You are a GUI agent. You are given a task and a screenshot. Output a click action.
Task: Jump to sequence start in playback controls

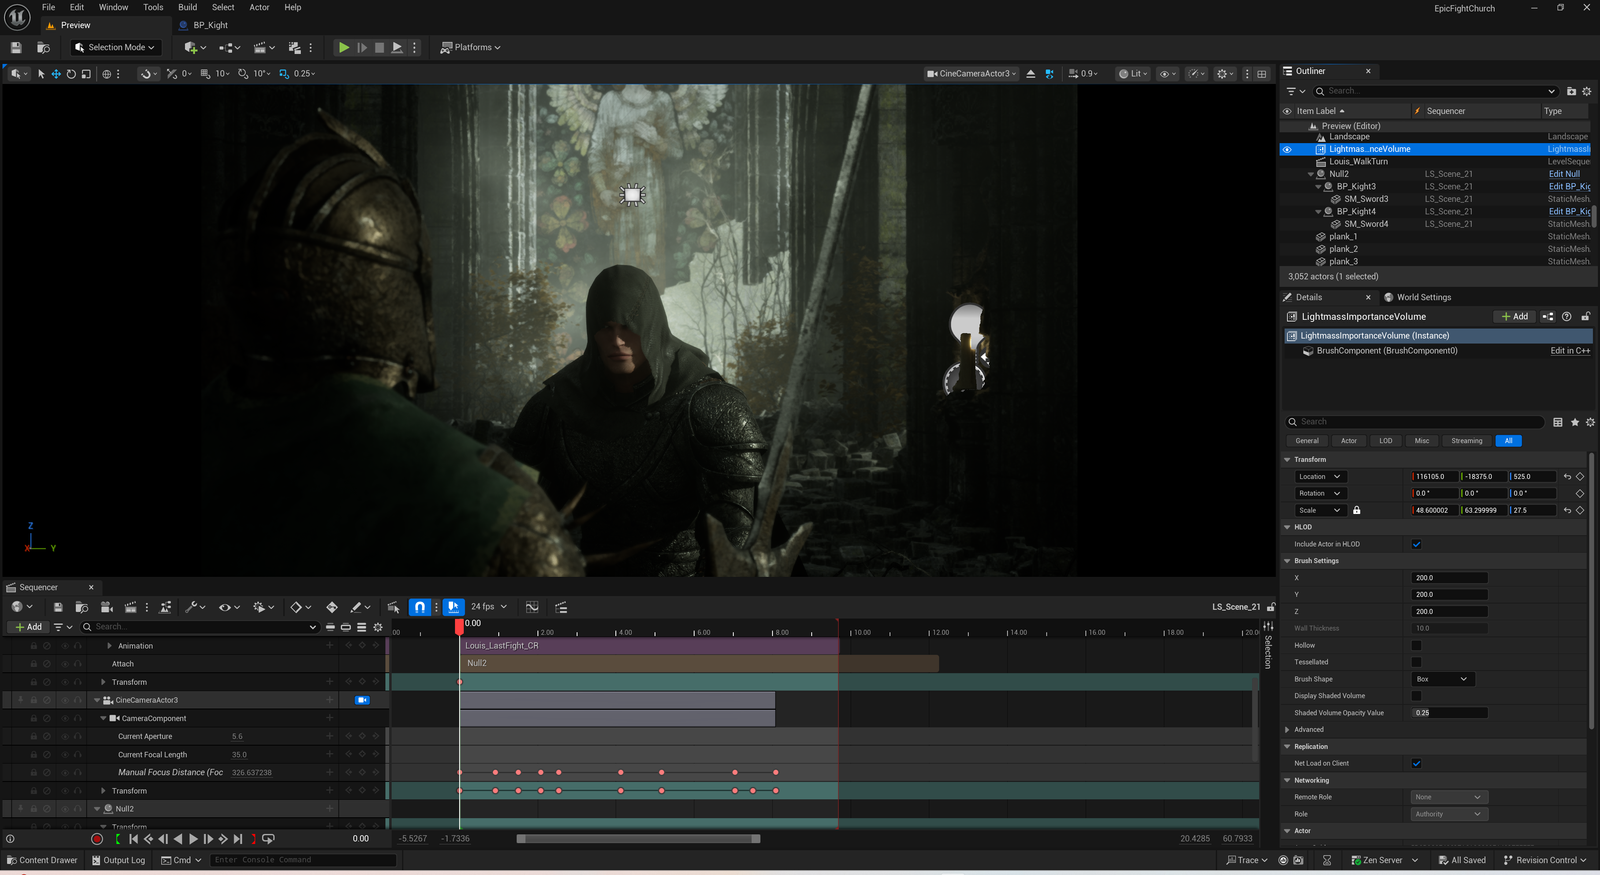(x=133, y=839)
